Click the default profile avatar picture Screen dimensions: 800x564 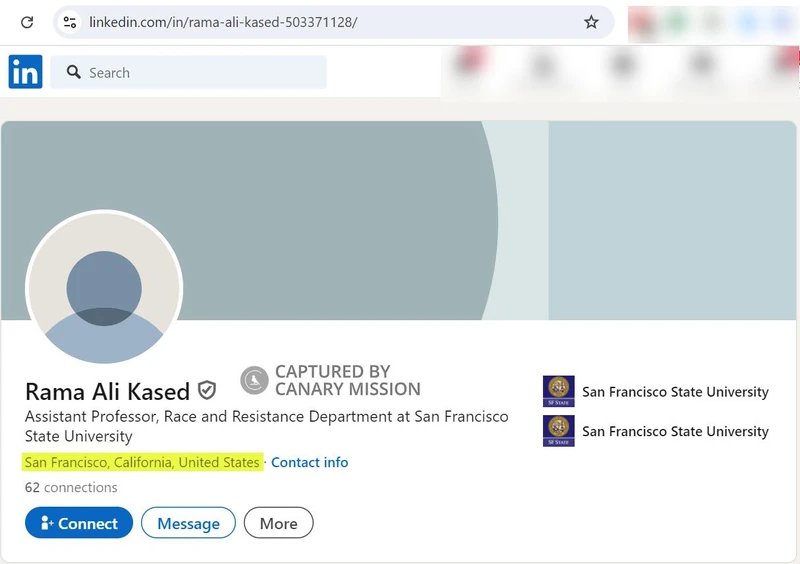104,287
